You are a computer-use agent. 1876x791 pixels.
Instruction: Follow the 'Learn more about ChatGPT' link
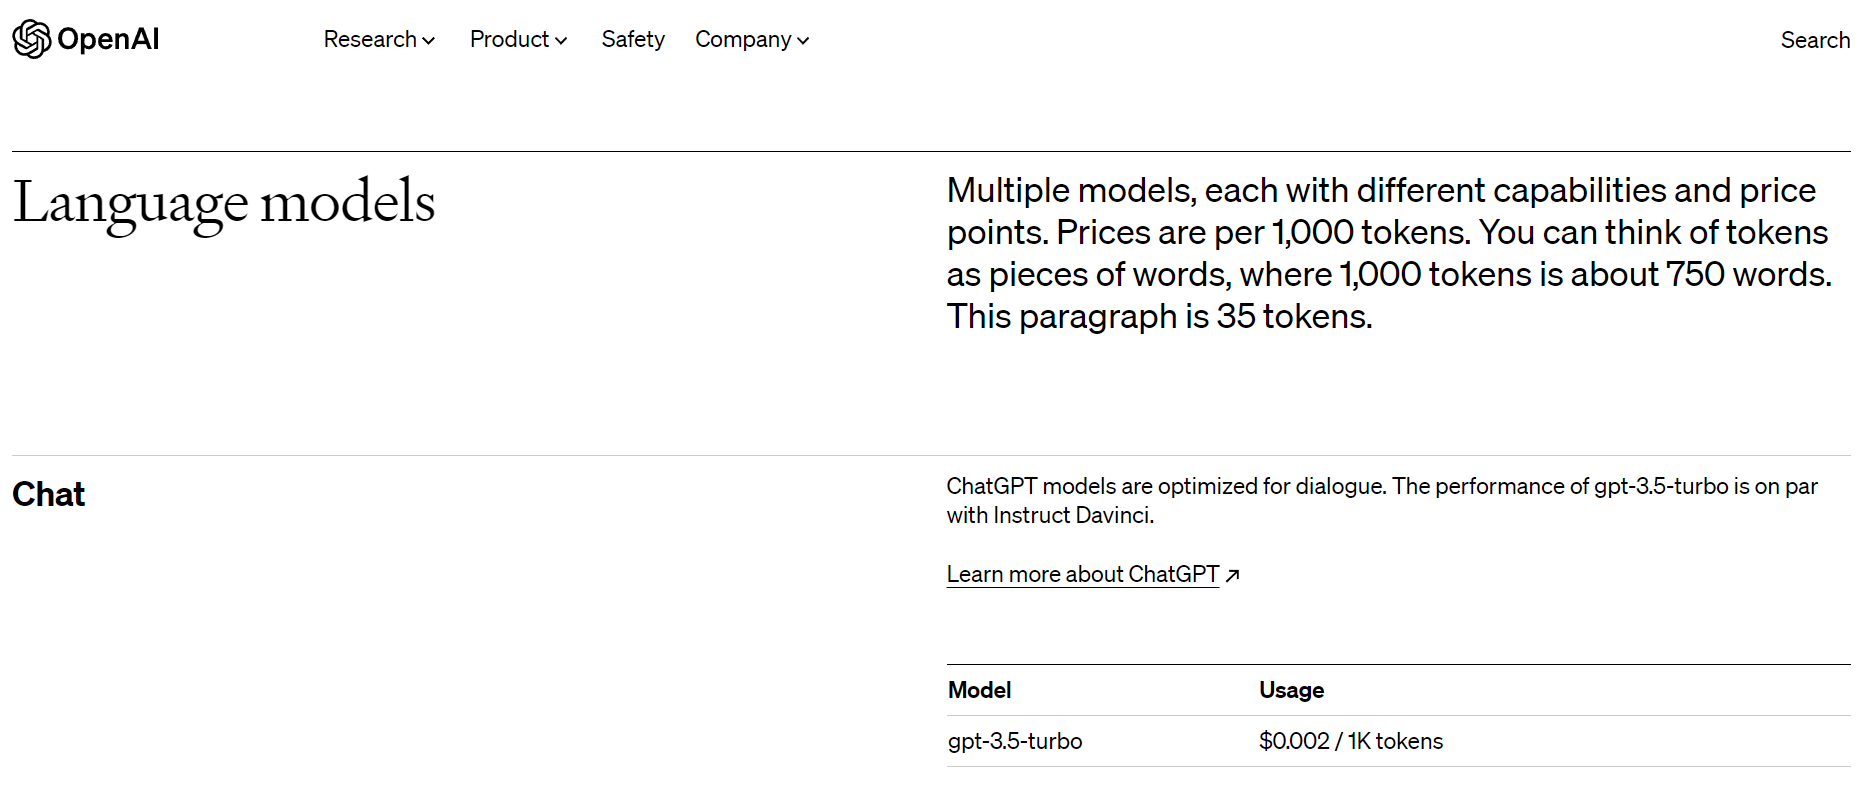1083,574
